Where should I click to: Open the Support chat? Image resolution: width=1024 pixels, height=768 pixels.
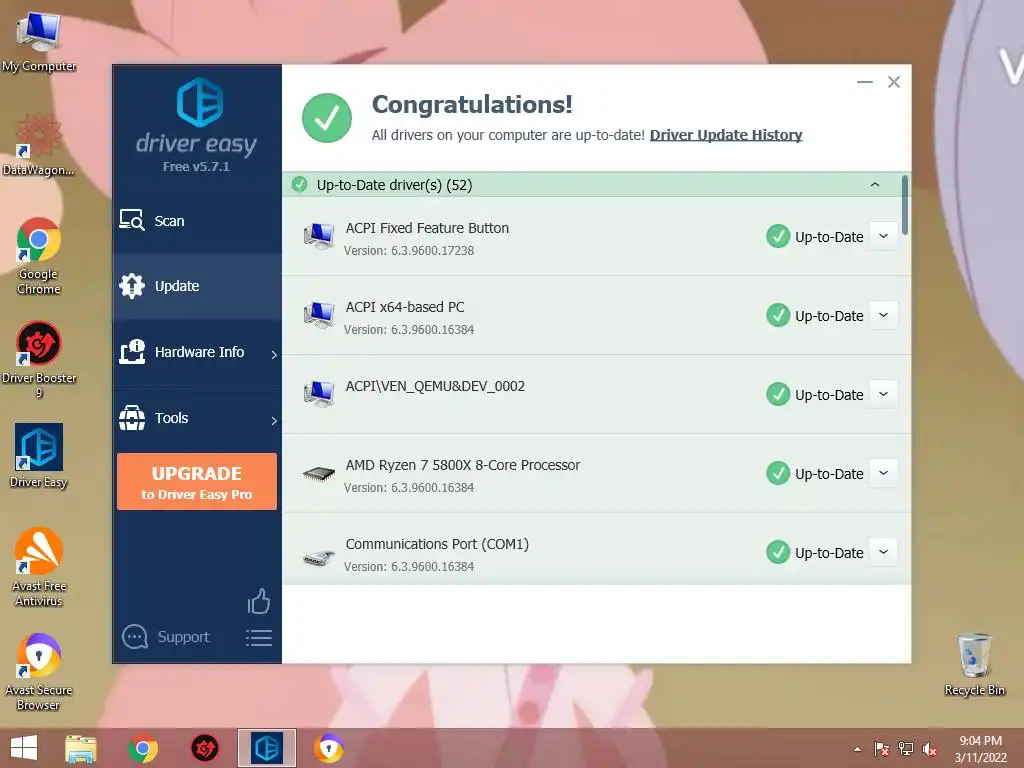(x=166, y=637)
